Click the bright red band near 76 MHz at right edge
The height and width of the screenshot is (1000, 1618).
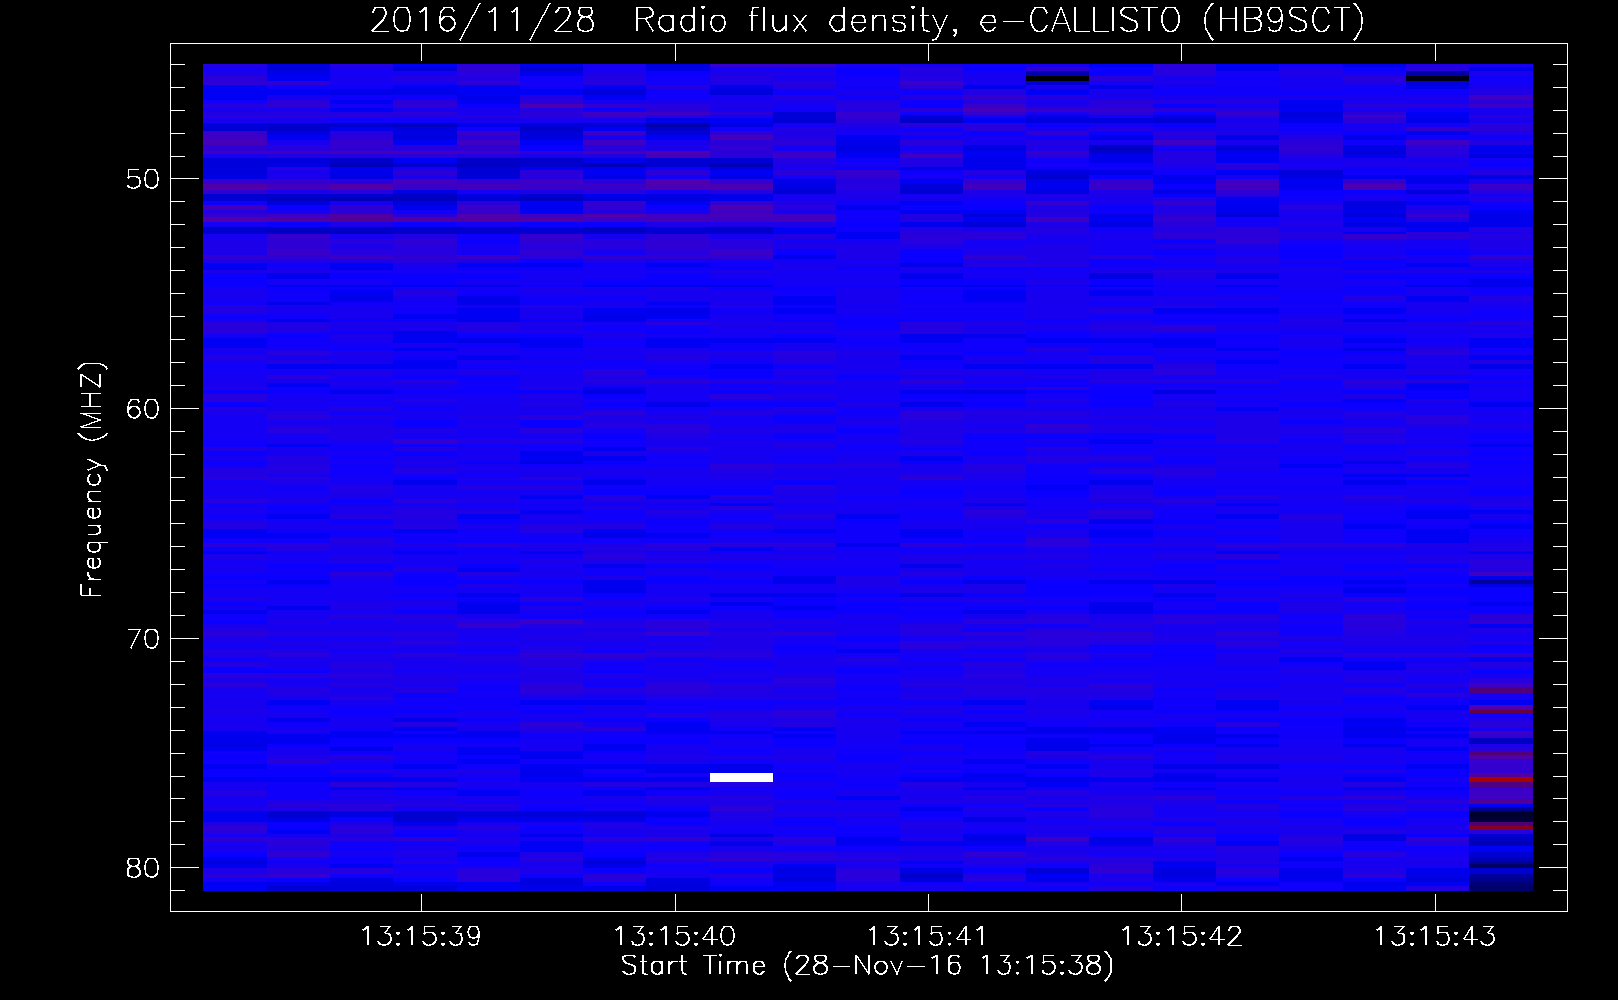1501,779
